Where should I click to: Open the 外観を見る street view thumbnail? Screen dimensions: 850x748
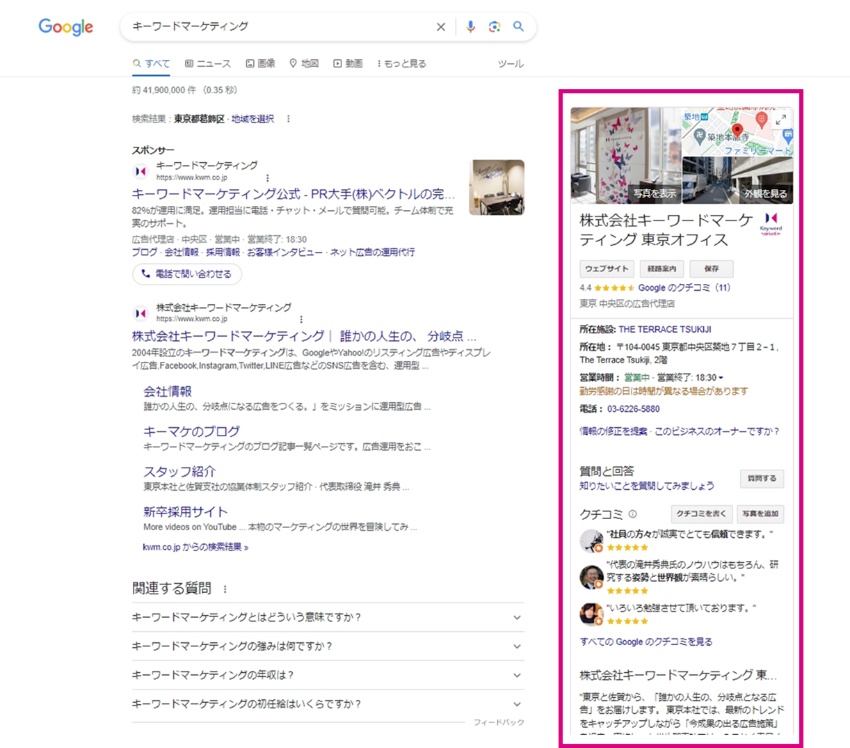click(738, 180)
